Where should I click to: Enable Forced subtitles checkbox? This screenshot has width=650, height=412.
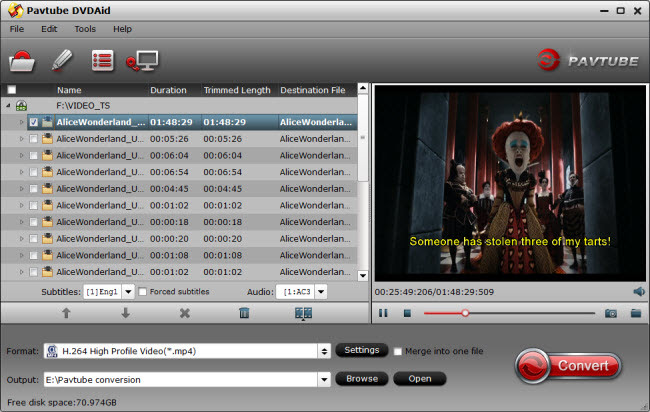tap(143, 292)
